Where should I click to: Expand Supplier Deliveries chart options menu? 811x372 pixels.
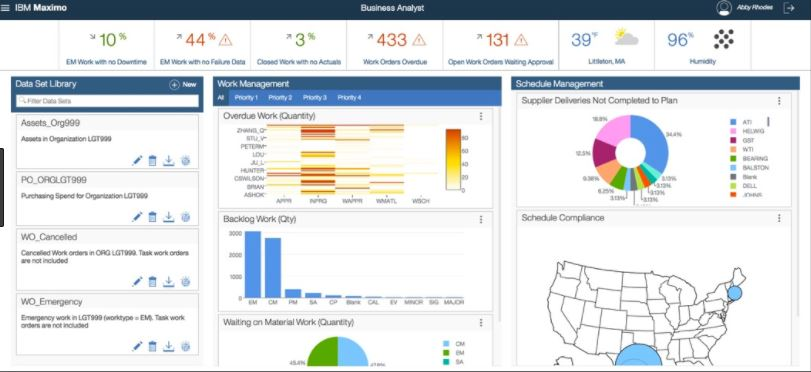pyautogui.click(x=779, y=101)
